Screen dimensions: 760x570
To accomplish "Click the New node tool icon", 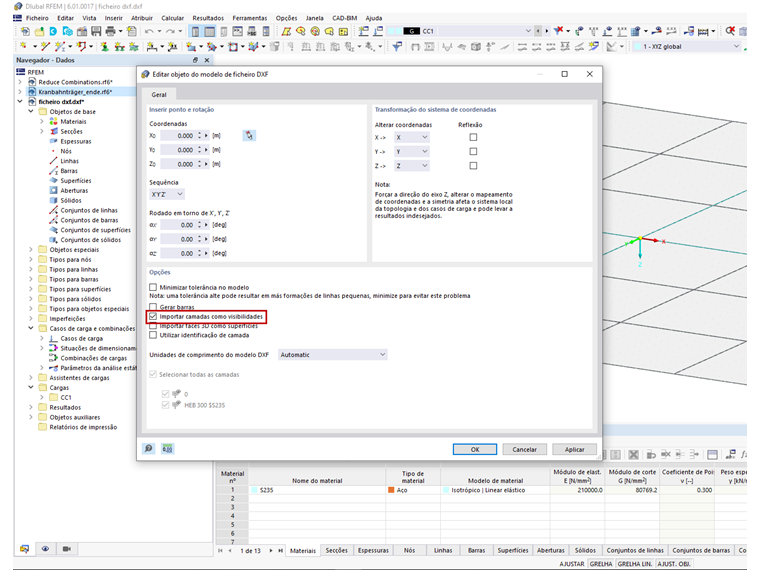I will (23, 47).
